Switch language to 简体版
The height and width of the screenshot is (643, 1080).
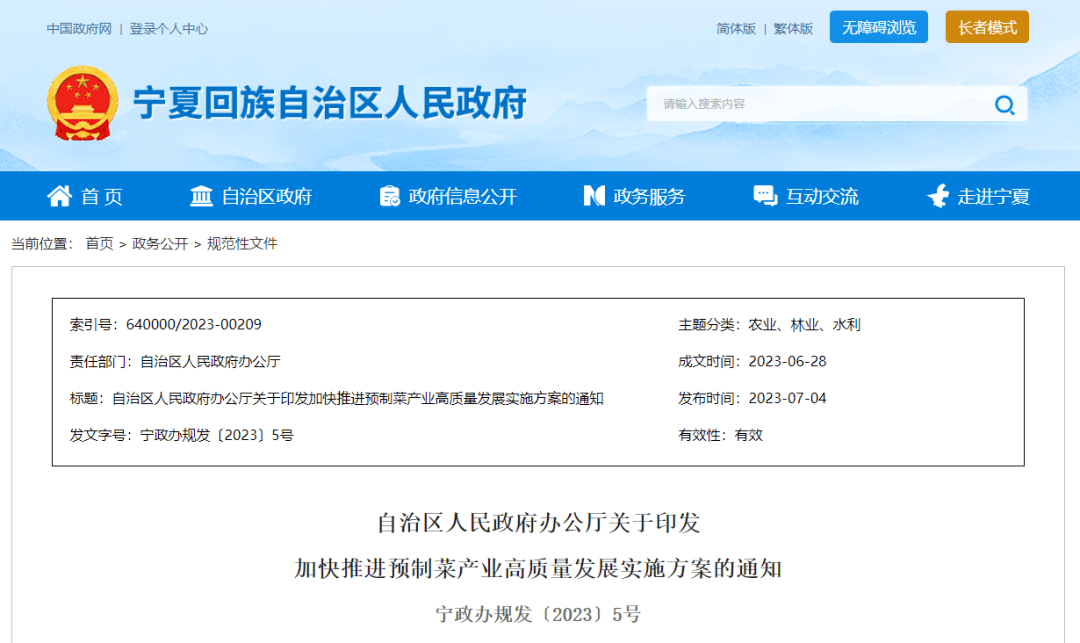pos(736,29)
